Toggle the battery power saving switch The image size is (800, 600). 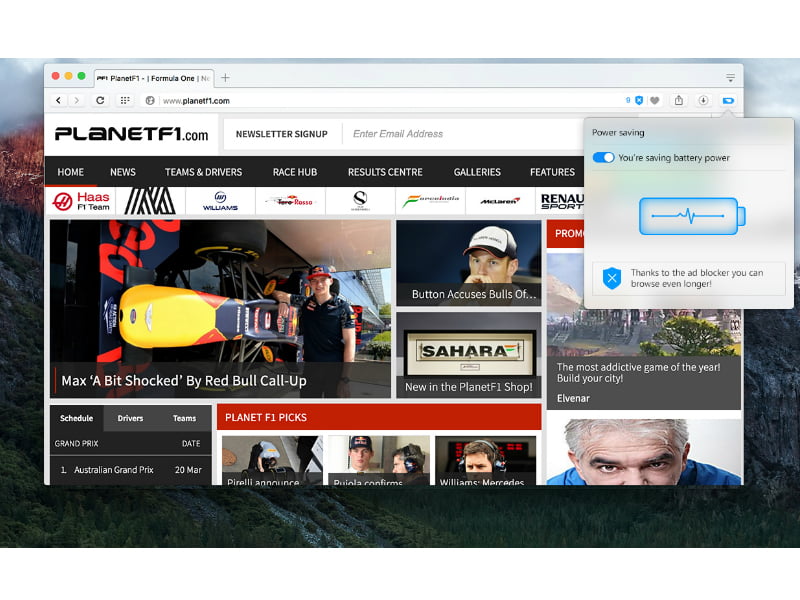[x=603, y=158]
